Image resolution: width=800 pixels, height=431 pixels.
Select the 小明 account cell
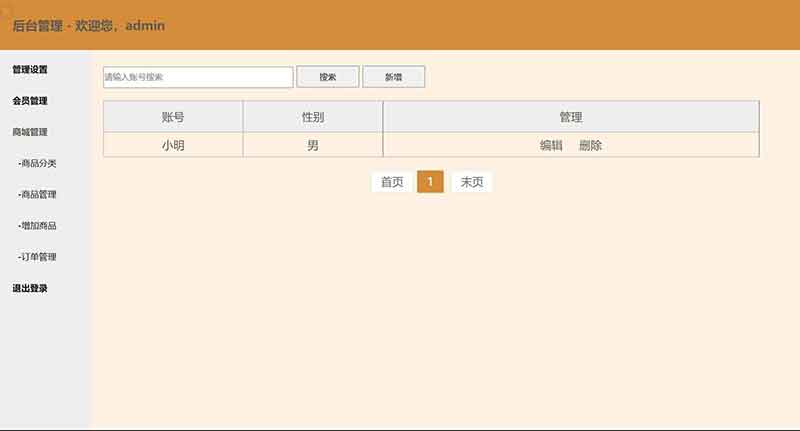click(173, 145)
